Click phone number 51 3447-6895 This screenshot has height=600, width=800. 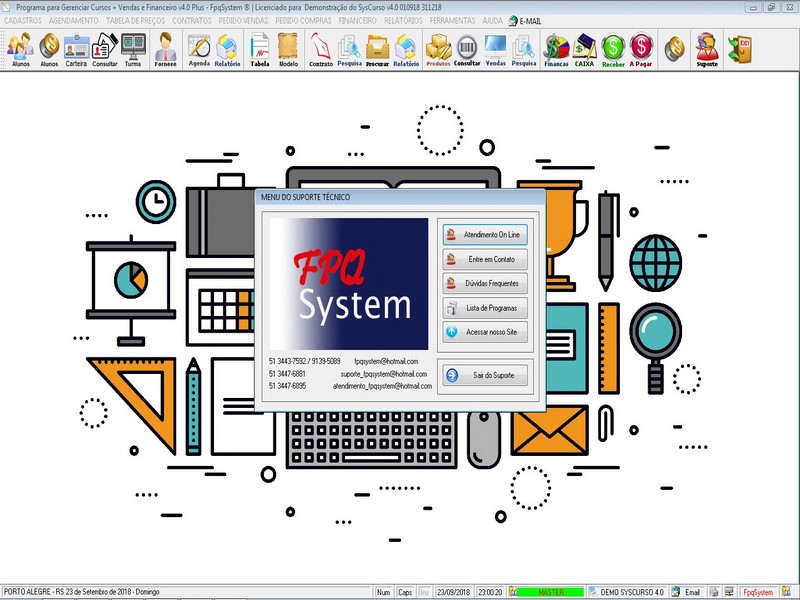pos(287,386)
